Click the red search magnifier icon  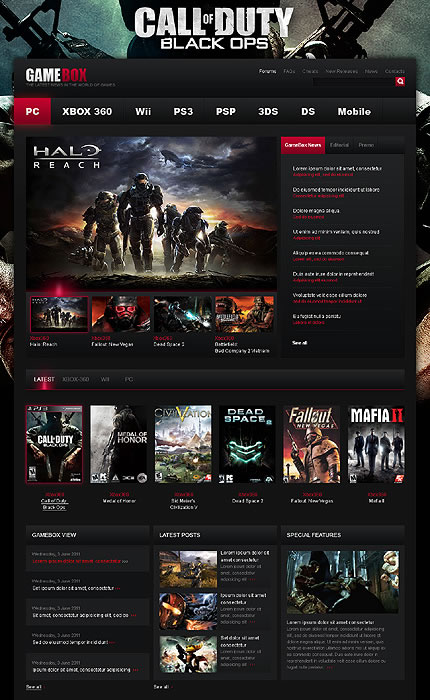(400, 81)
